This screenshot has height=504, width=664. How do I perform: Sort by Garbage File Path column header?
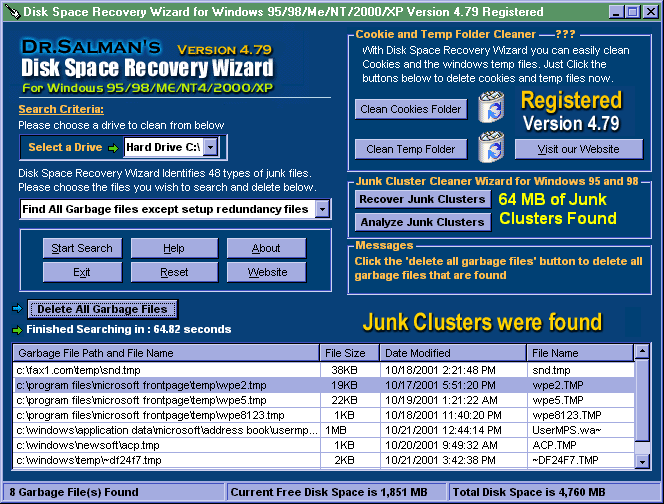166,353
